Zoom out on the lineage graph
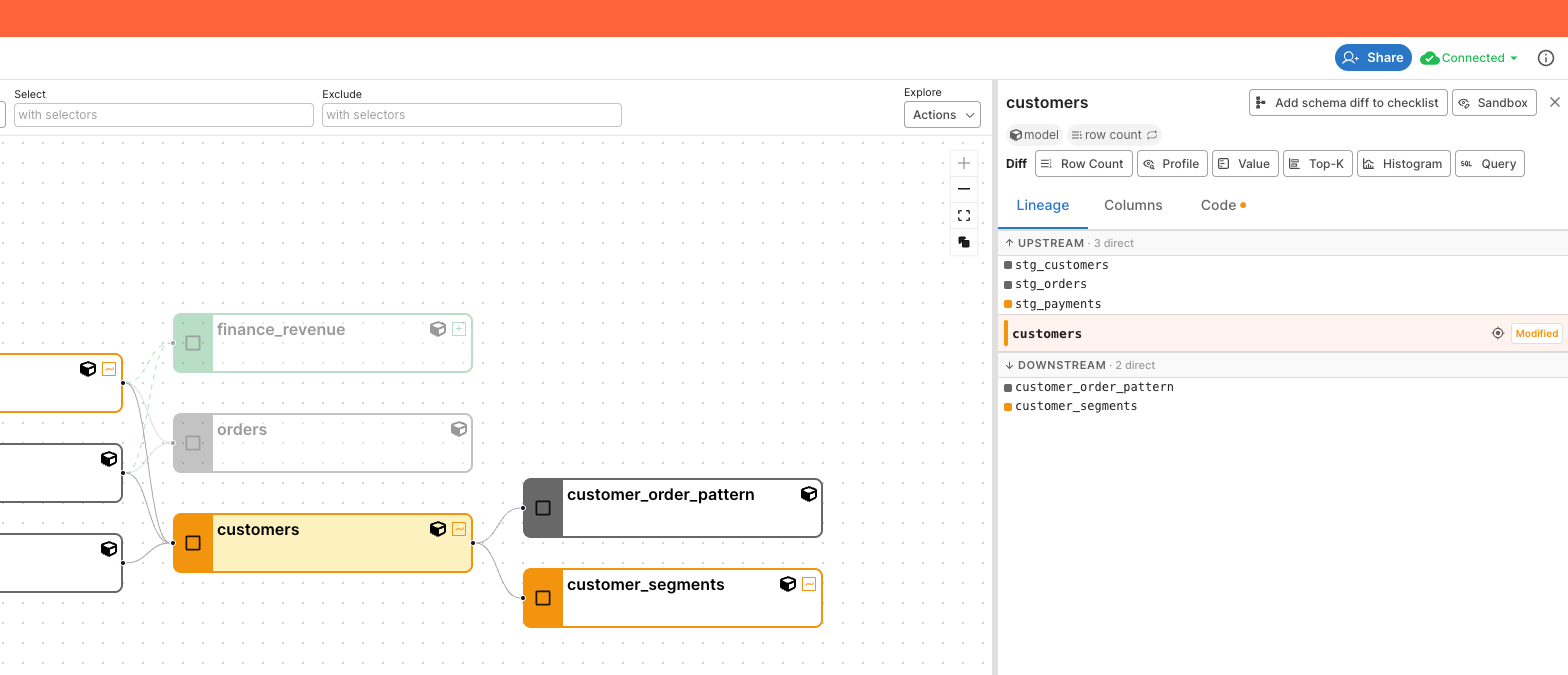This screenshot has height=675, width=1568. click(x=964, y=189)
